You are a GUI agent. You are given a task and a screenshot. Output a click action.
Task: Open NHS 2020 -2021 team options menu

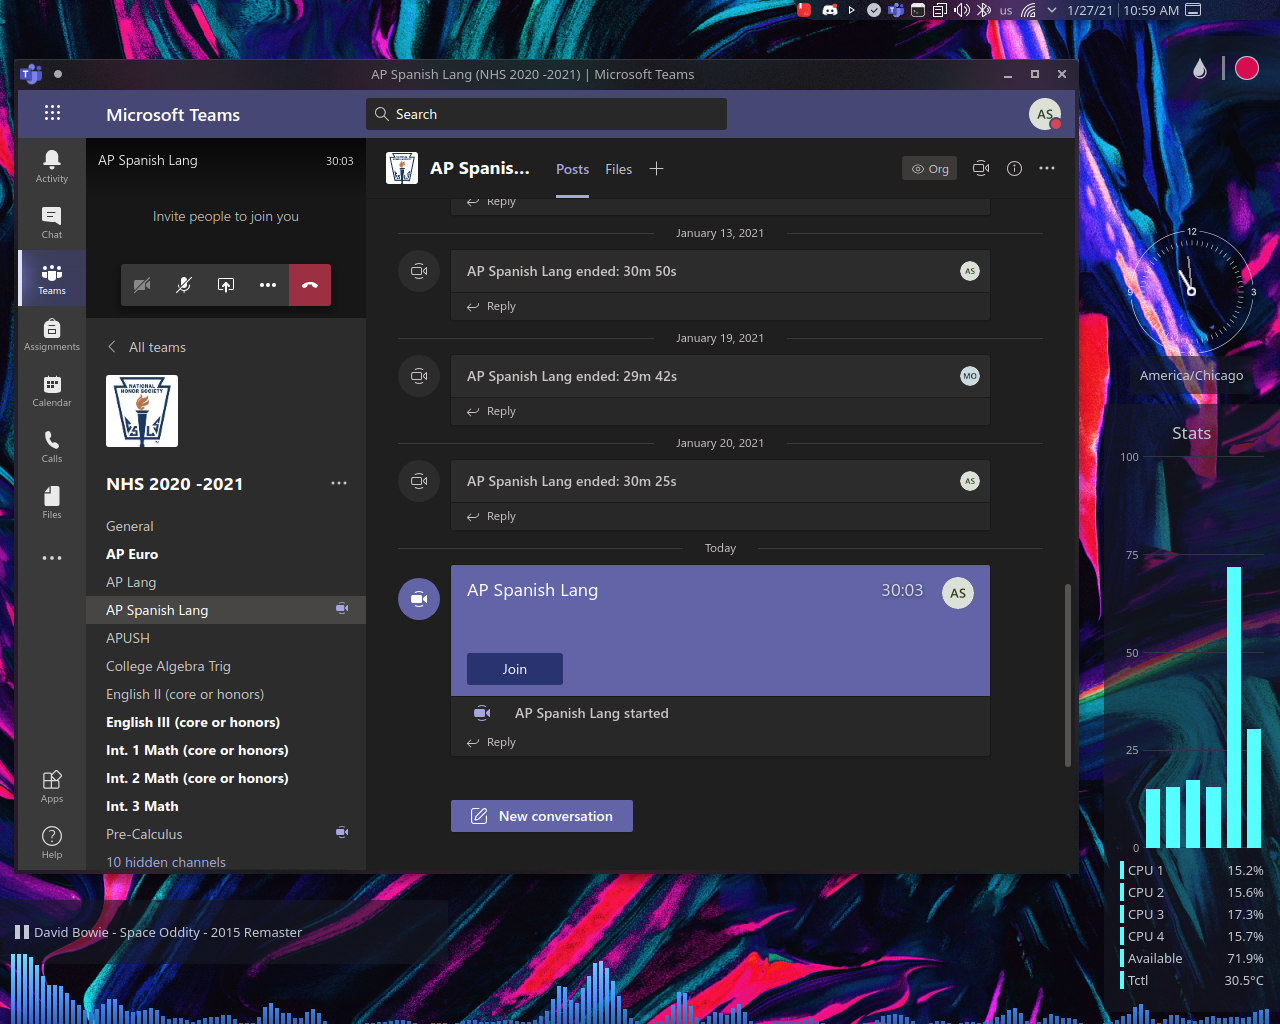339,483
